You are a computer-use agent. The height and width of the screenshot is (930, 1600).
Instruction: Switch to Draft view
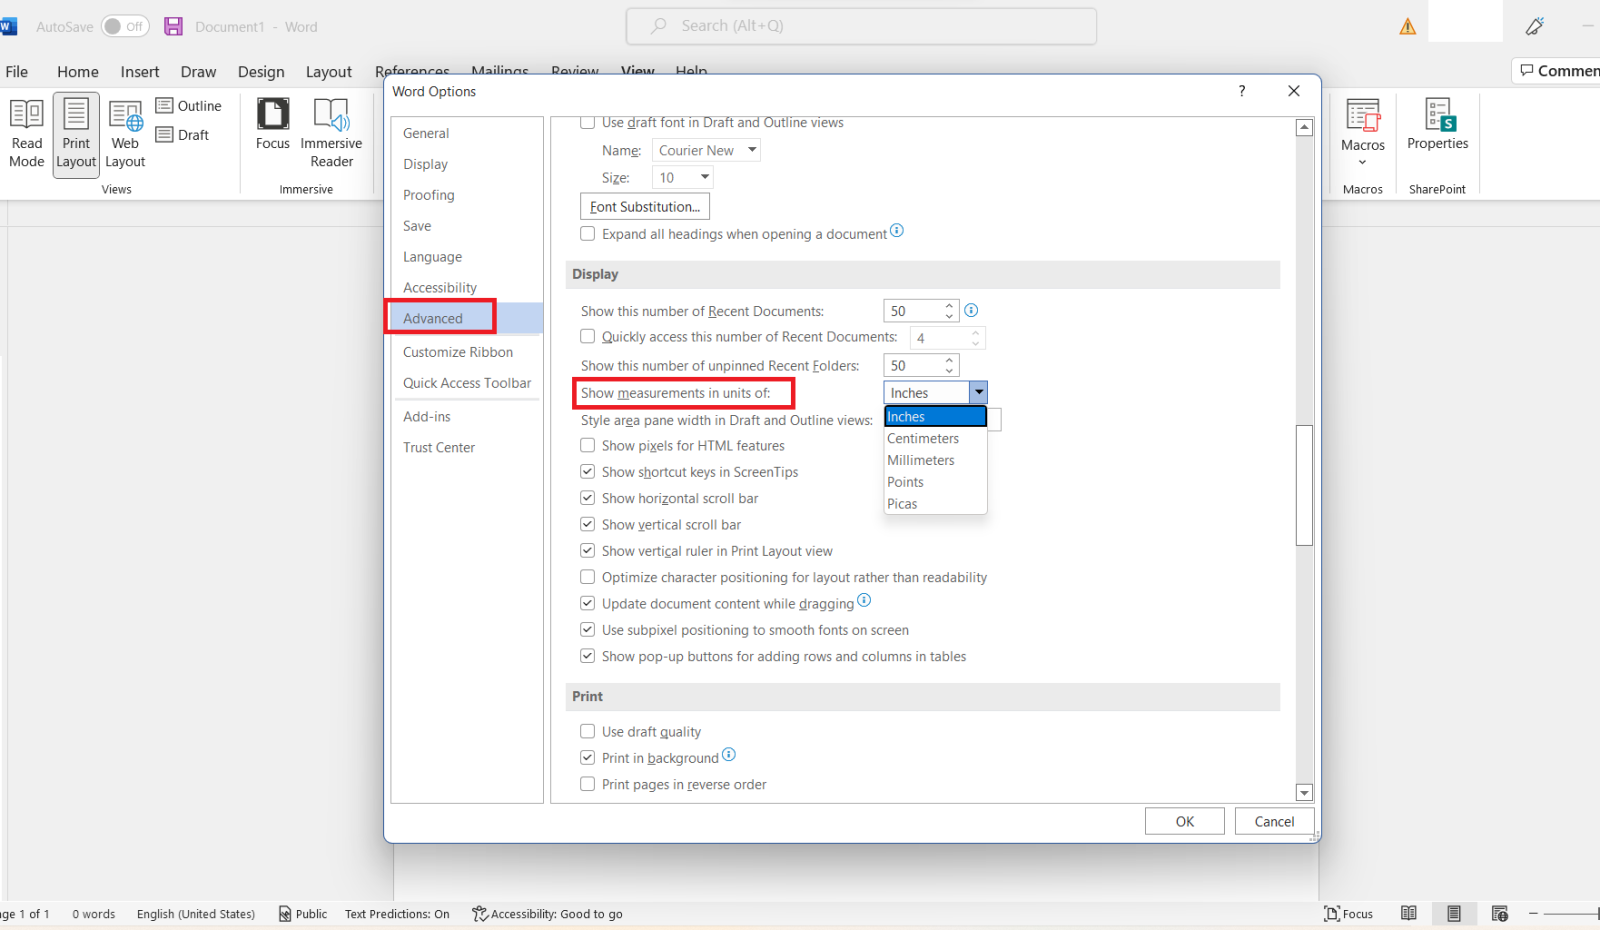coord(183,135)
